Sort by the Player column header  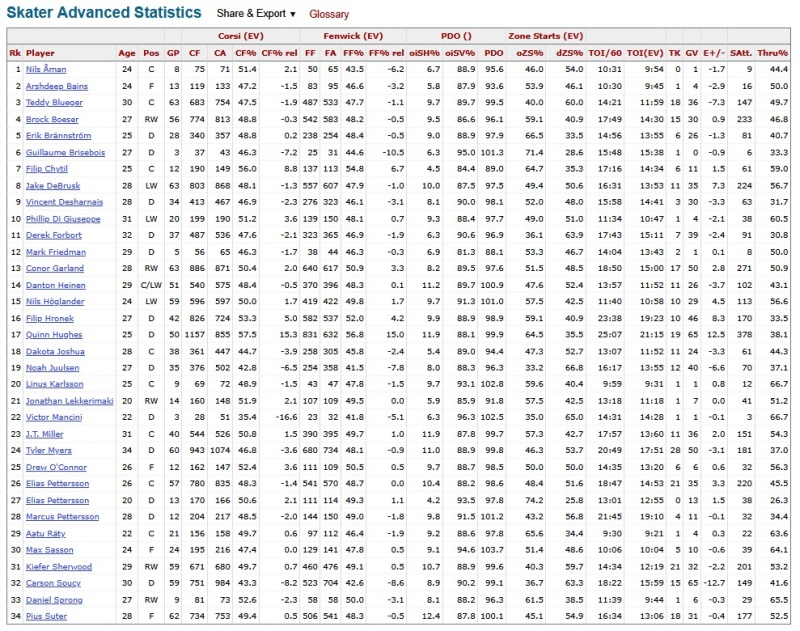40,52
